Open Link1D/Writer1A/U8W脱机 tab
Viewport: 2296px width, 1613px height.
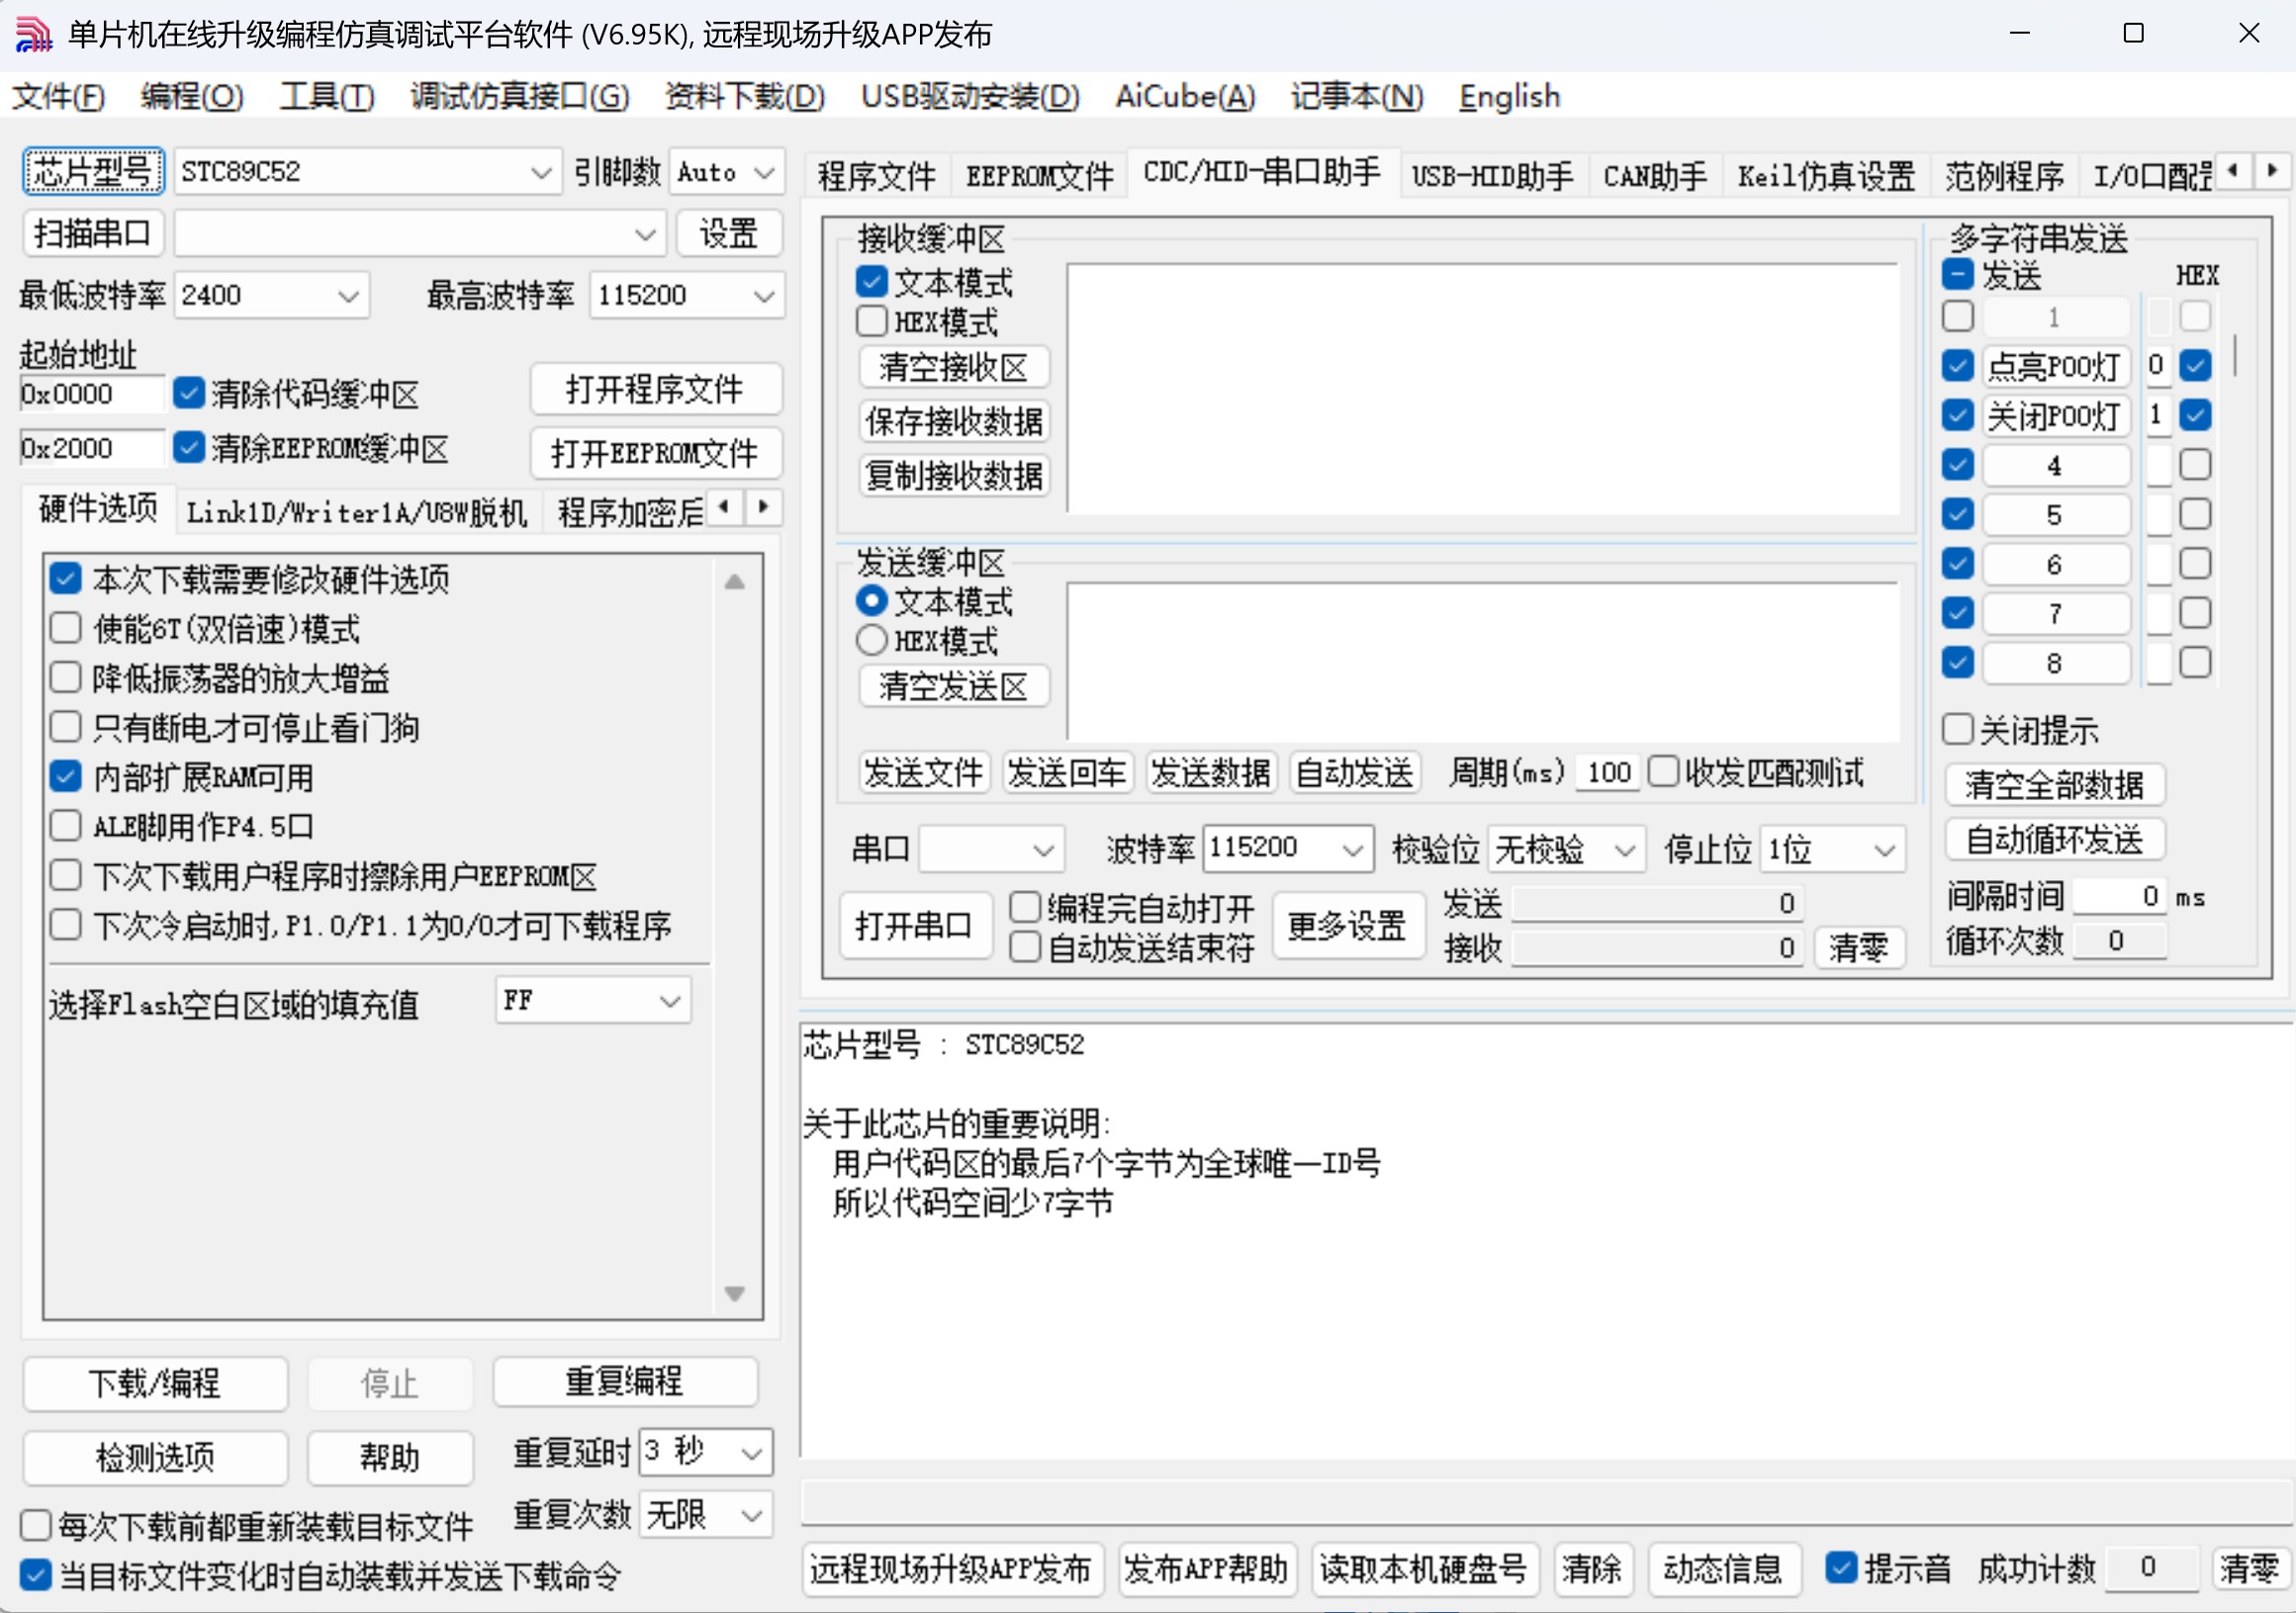[356, 512]
